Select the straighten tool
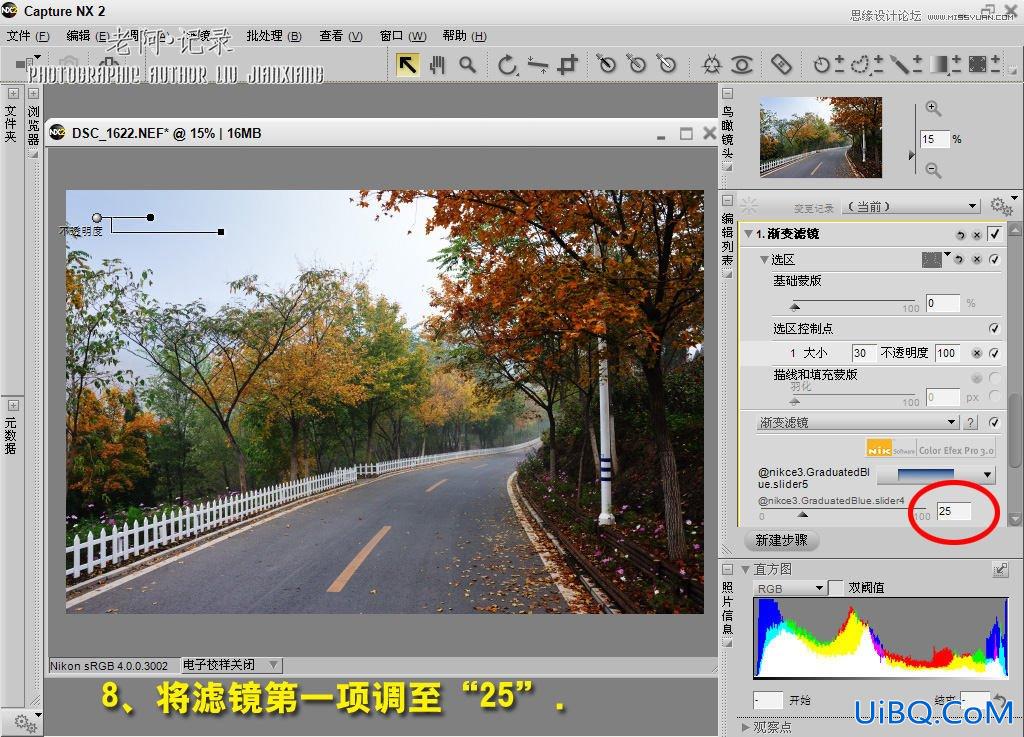This screenshot has height=737, width=1024. pyautogui.click(x=538, y=65)
